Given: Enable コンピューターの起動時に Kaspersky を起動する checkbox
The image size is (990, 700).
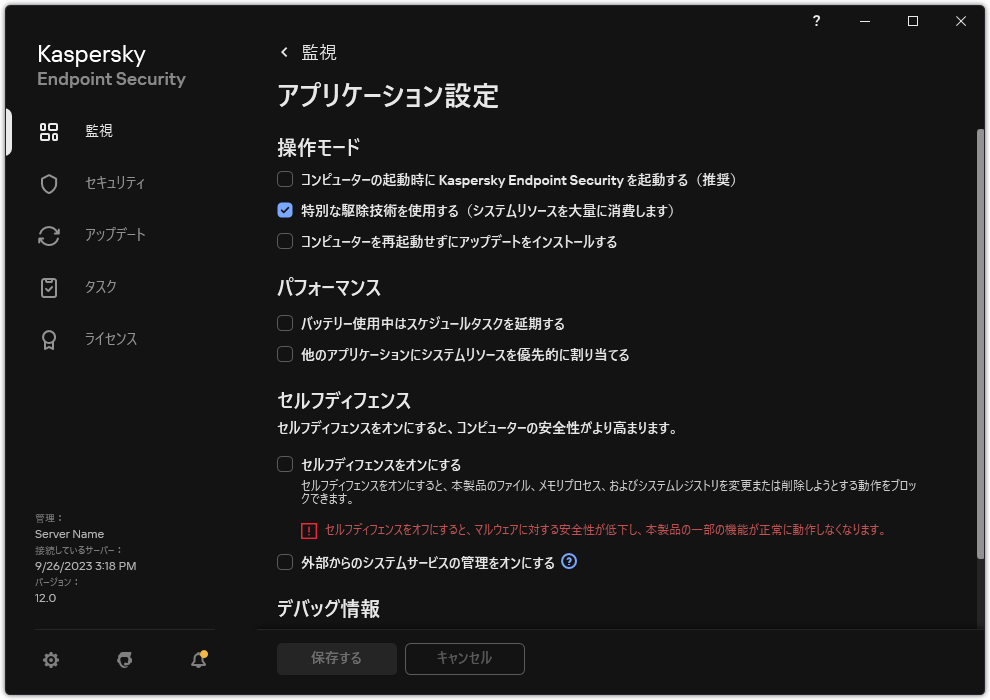Looking at the screenshot, I should pos(284,180).
